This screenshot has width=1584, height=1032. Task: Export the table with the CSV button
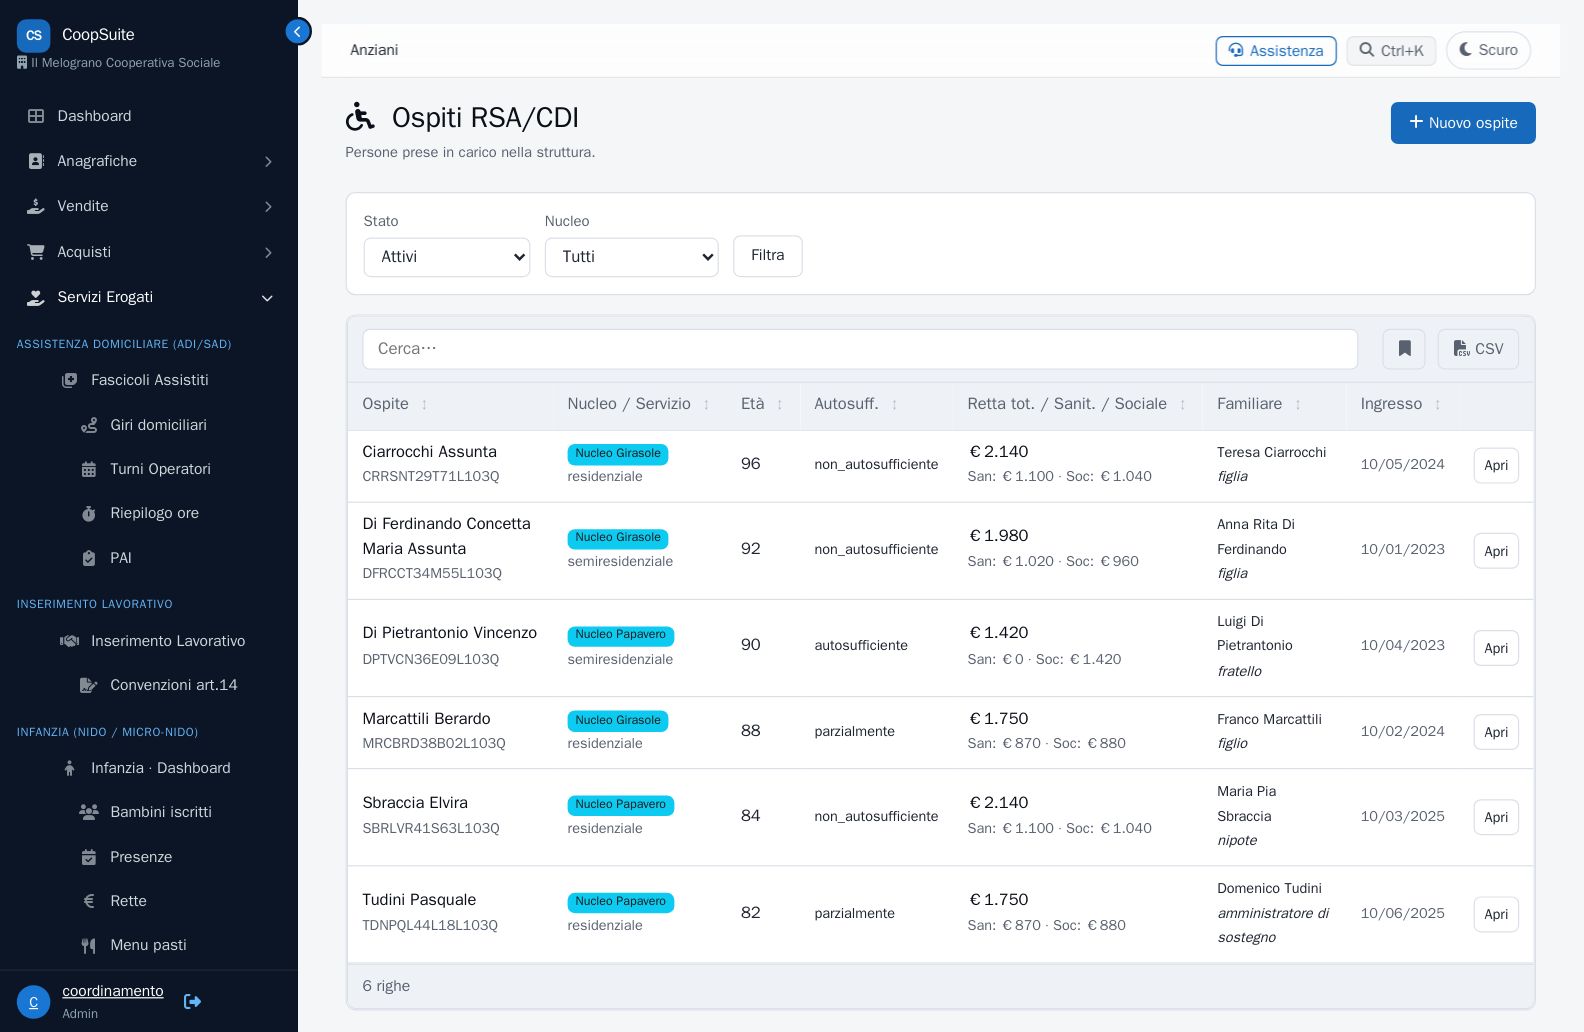pos(1478,349)
